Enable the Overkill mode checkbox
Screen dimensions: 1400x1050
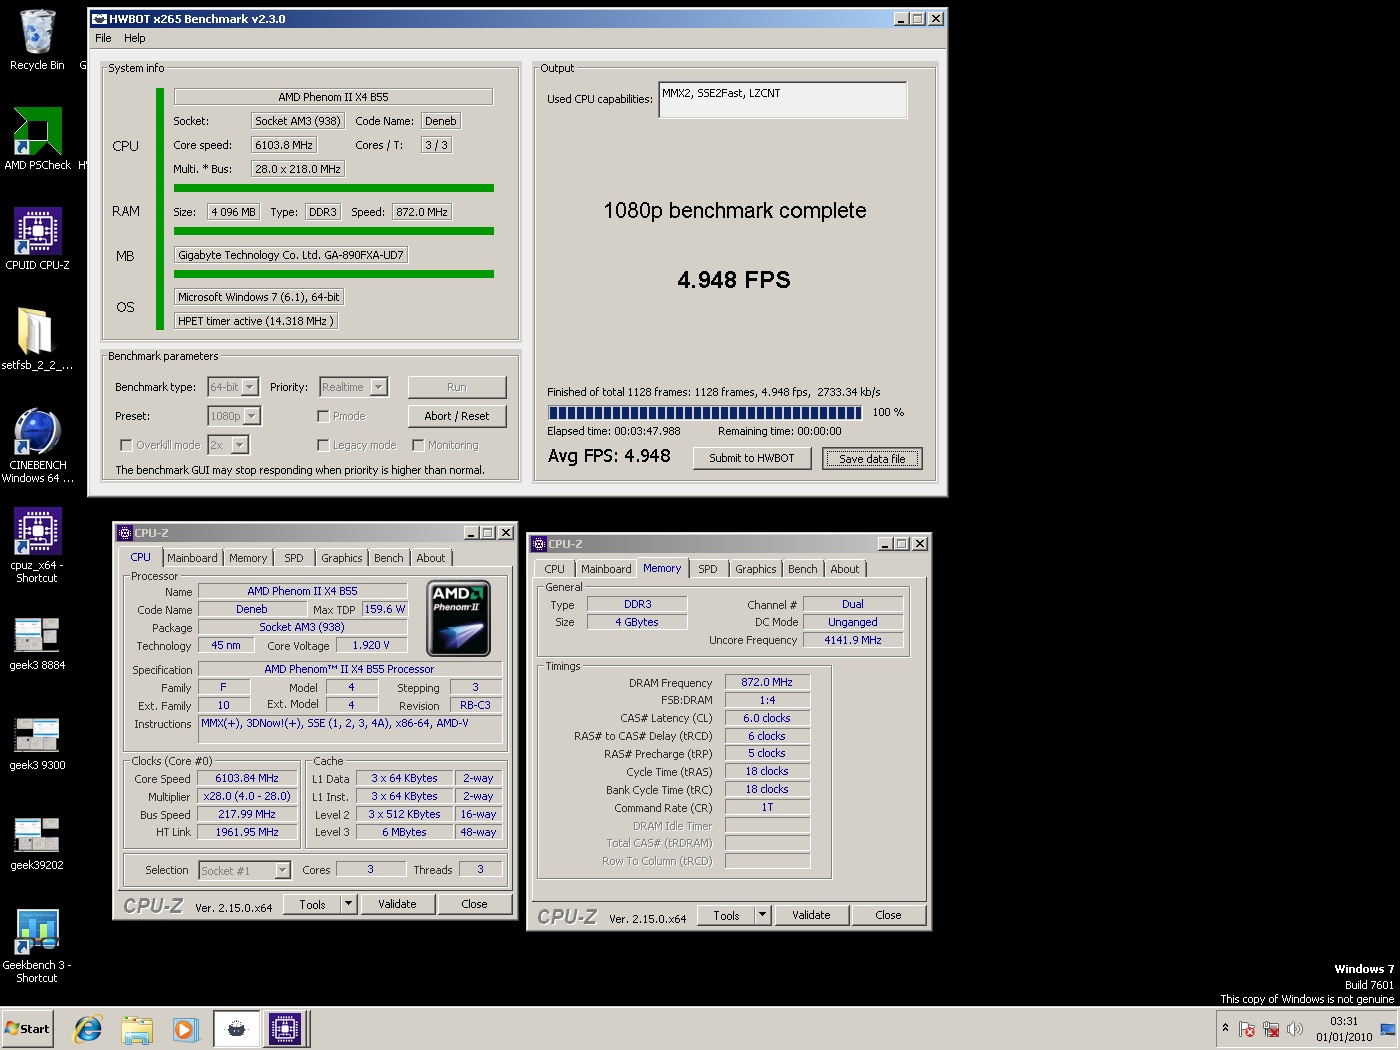point(126,445)
